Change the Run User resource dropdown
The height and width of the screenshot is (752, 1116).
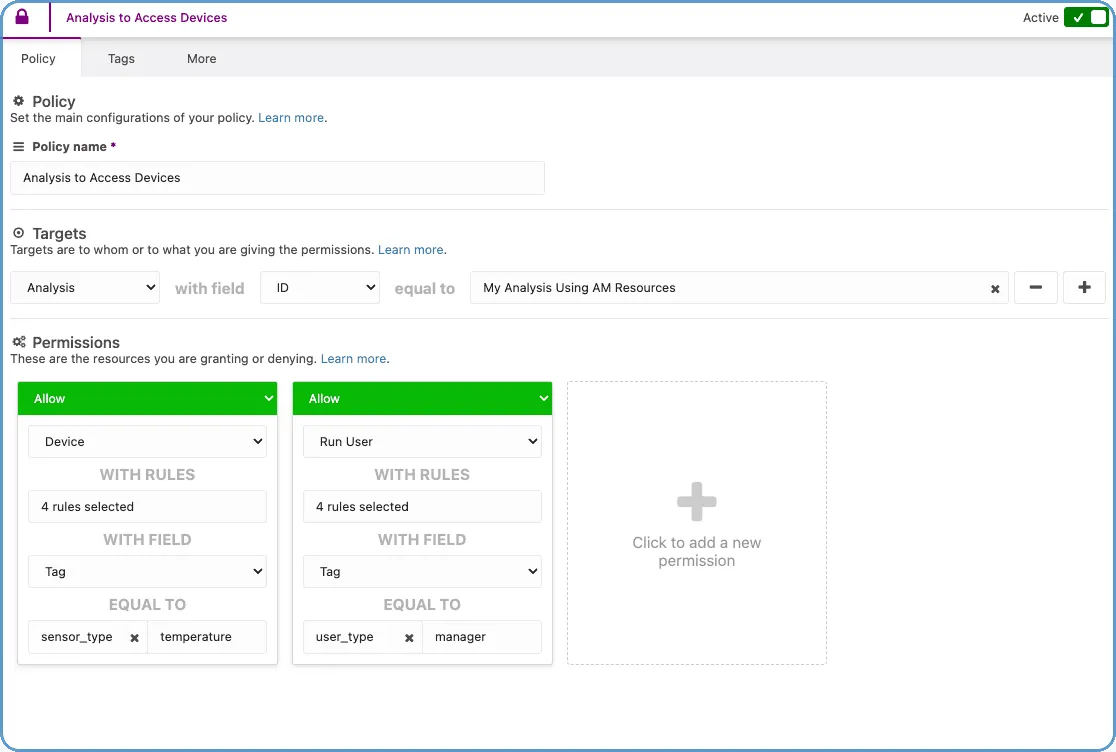tap(422, 442)
